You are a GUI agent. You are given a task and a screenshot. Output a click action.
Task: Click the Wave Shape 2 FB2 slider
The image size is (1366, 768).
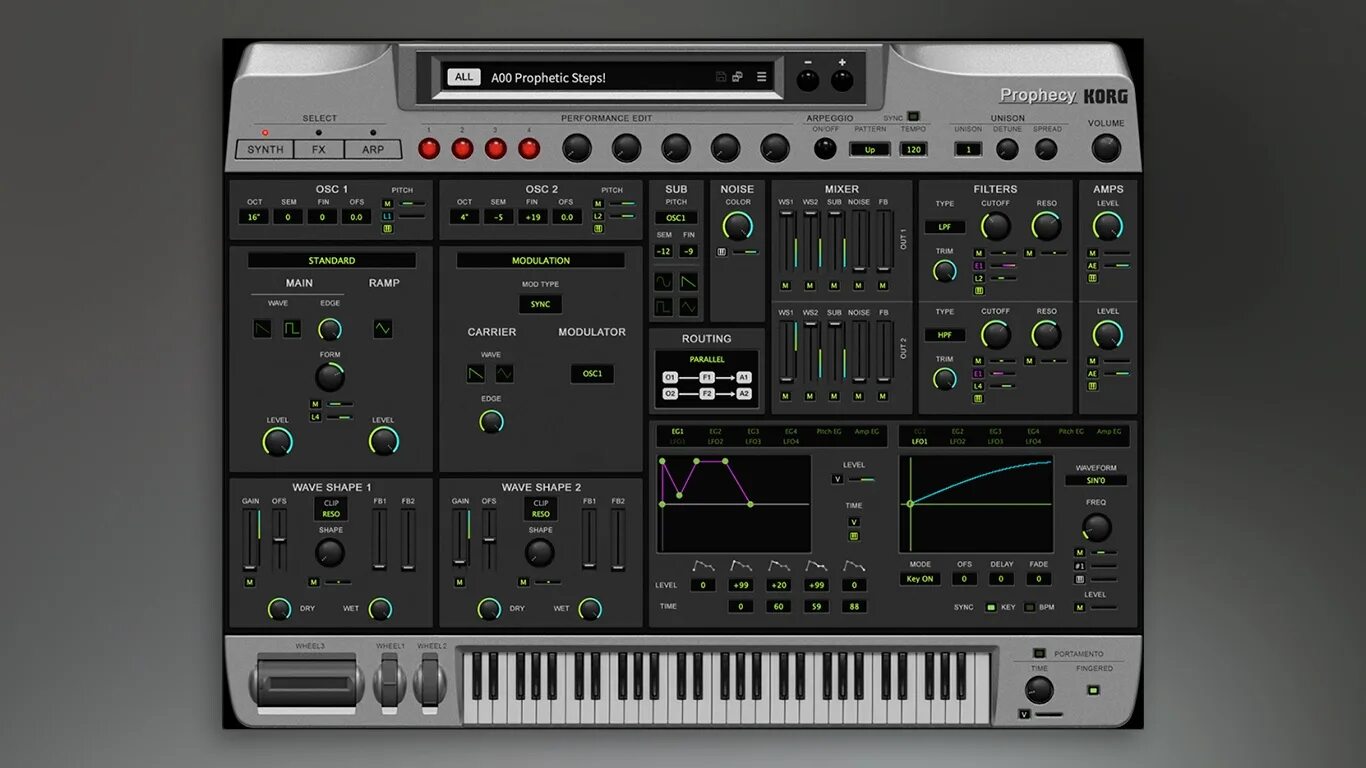pos(618,539)
